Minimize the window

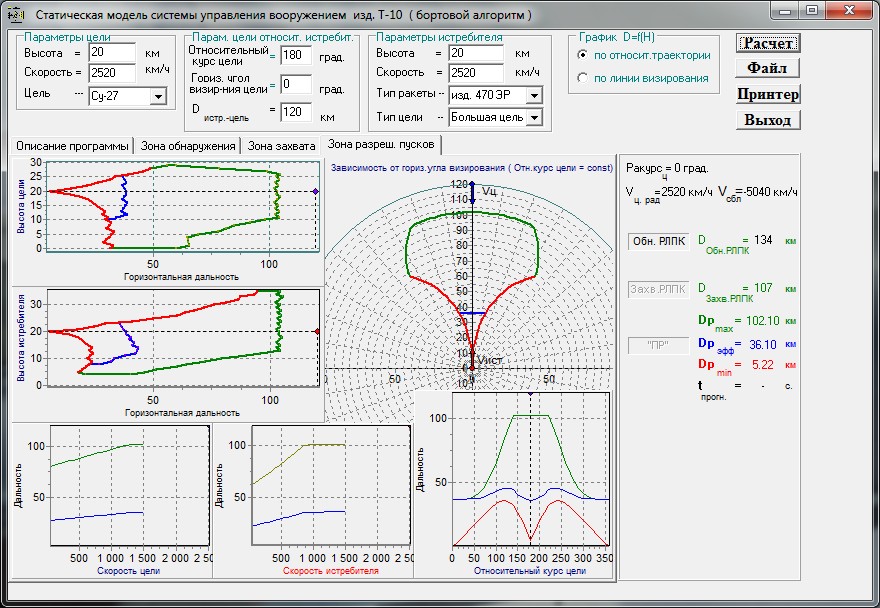click(786, 11)
